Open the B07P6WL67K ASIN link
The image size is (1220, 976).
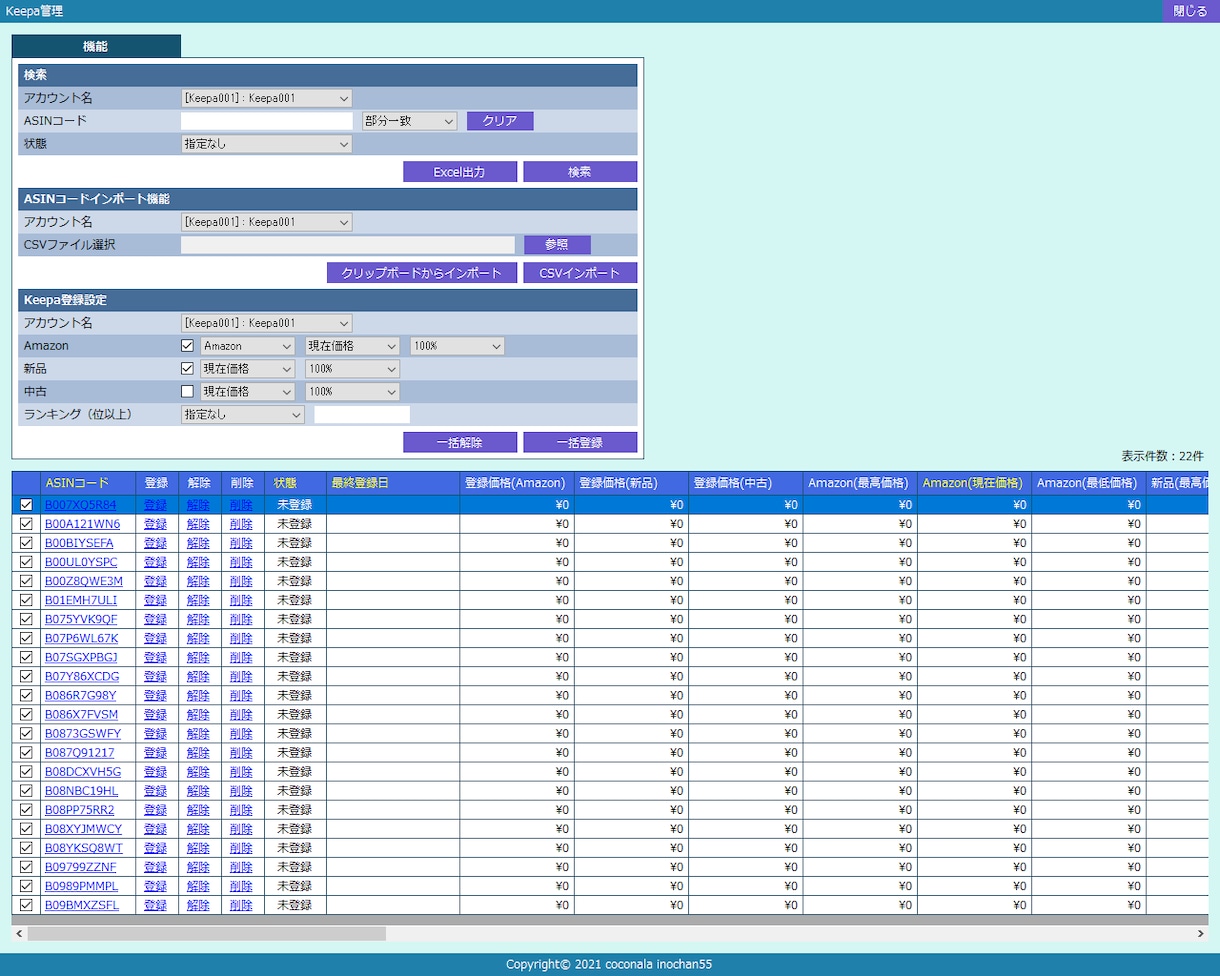pos(81,638)
